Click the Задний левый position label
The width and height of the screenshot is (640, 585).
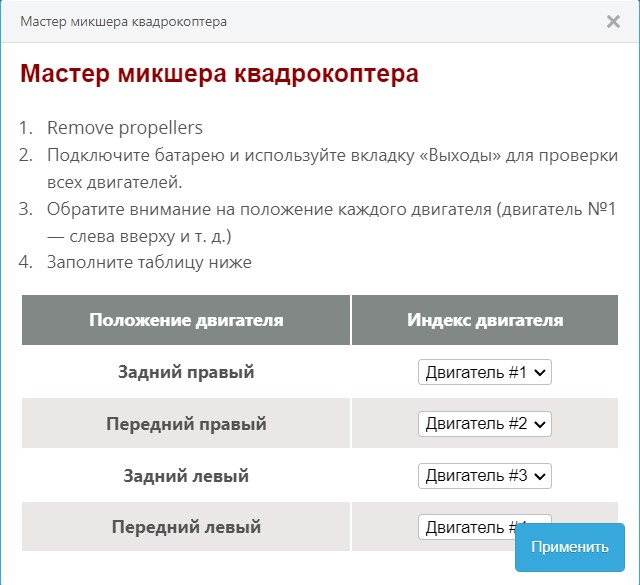[186, 476]
